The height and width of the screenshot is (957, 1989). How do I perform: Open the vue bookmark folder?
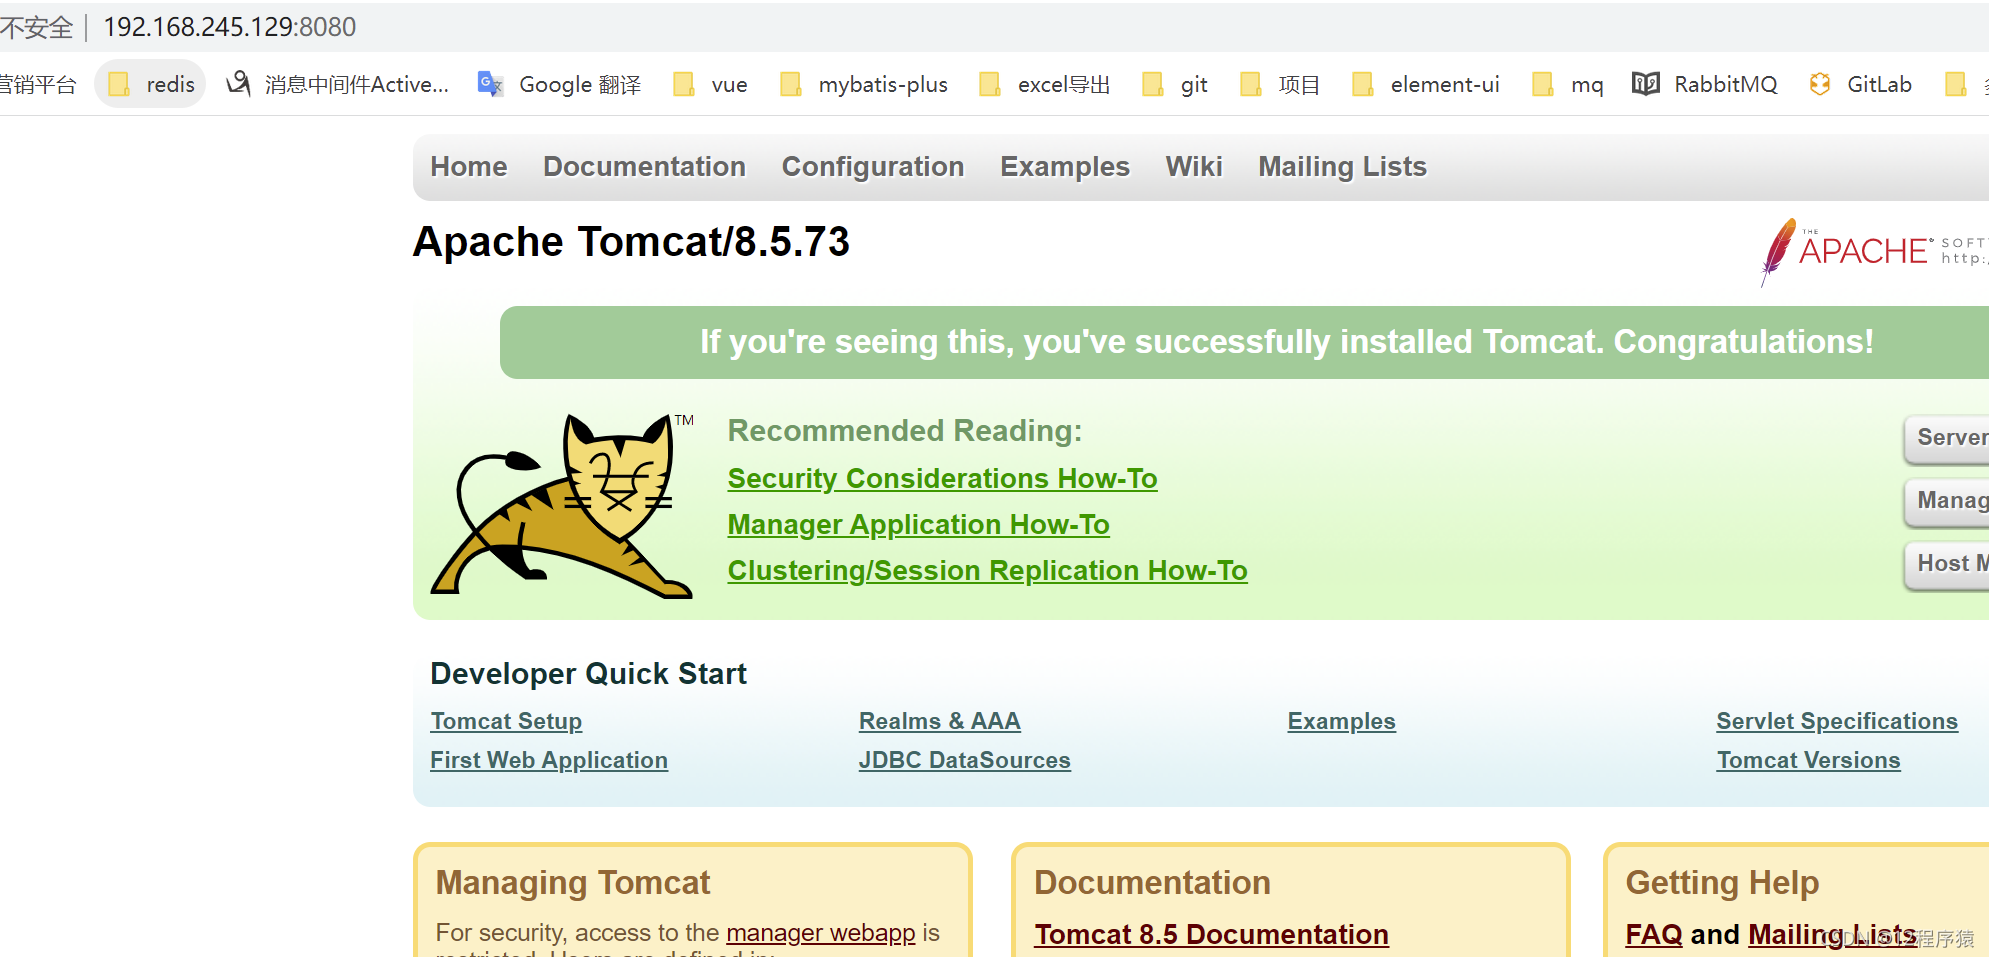click(x=711, y=84)
